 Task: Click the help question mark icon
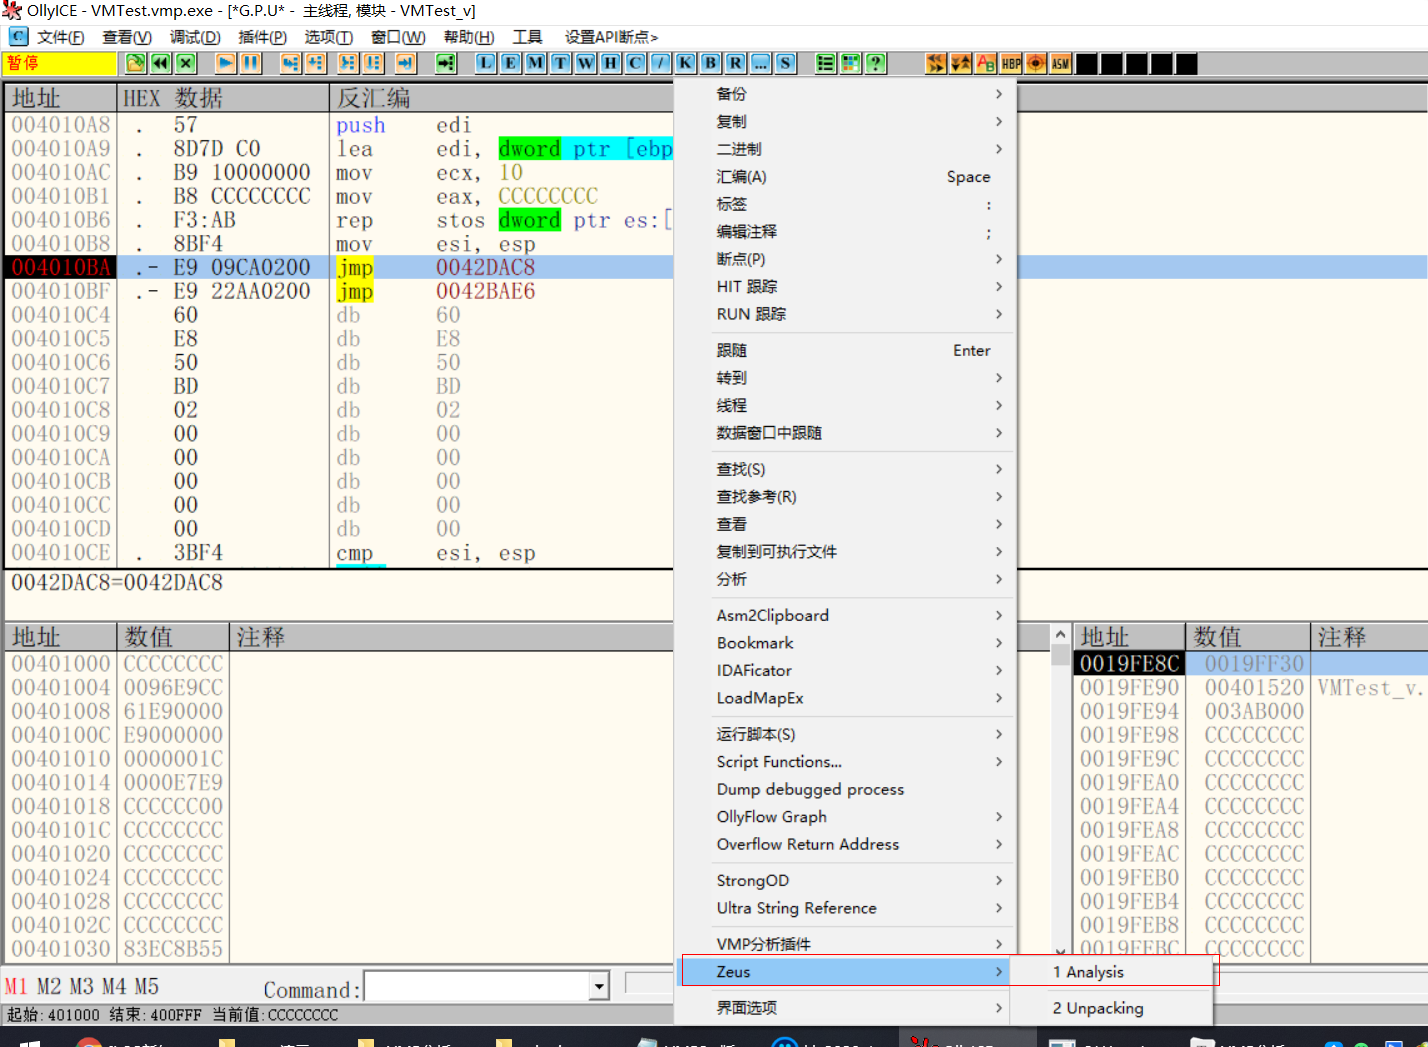click(873, 62)
